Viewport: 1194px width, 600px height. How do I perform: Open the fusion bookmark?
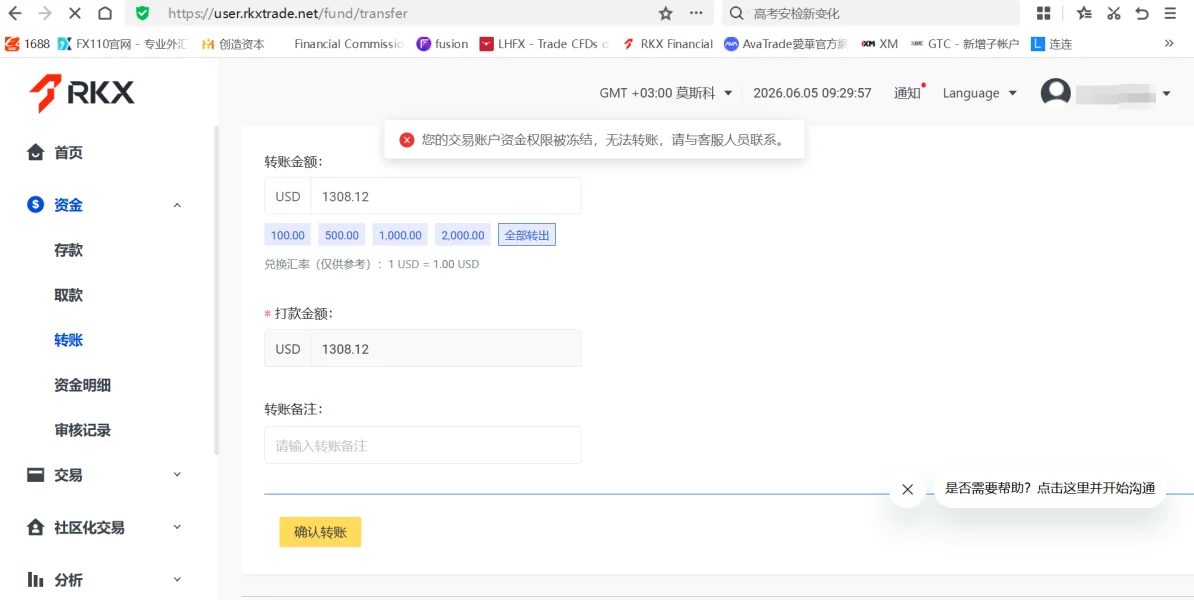[x=442, y=44]
